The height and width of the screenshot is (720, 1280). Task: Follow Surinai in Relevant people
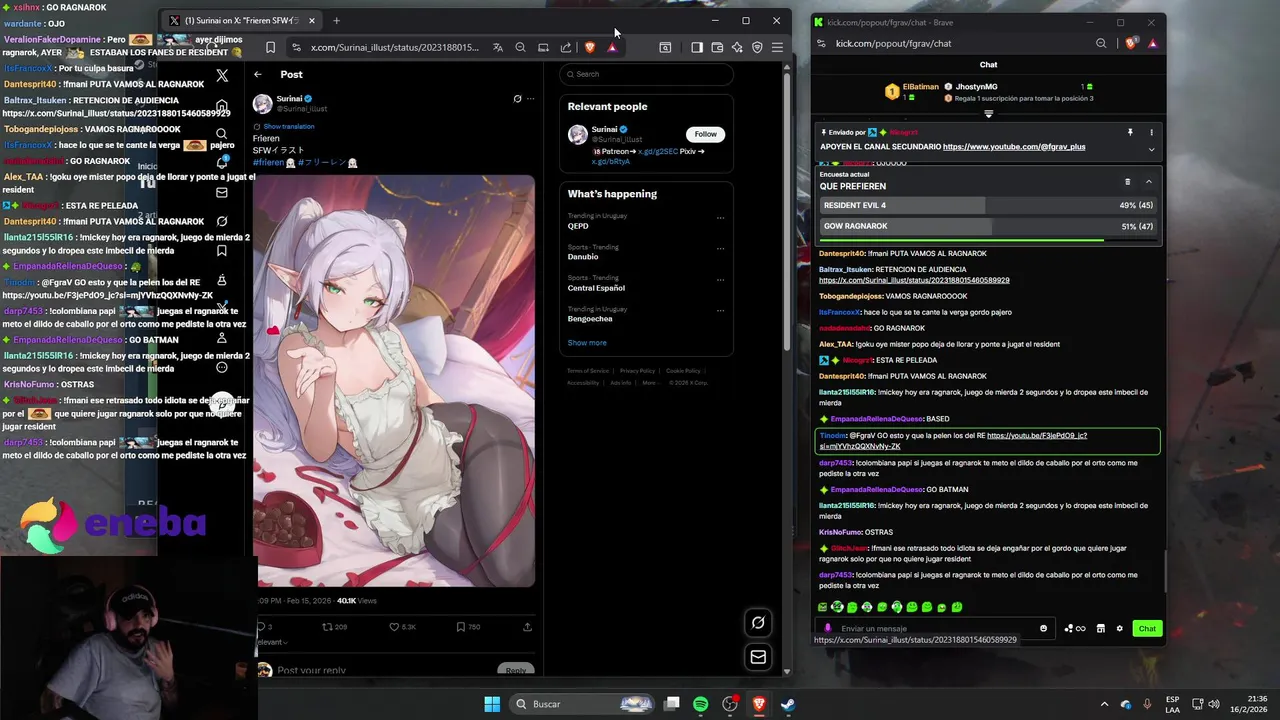(x=706, y=134)
